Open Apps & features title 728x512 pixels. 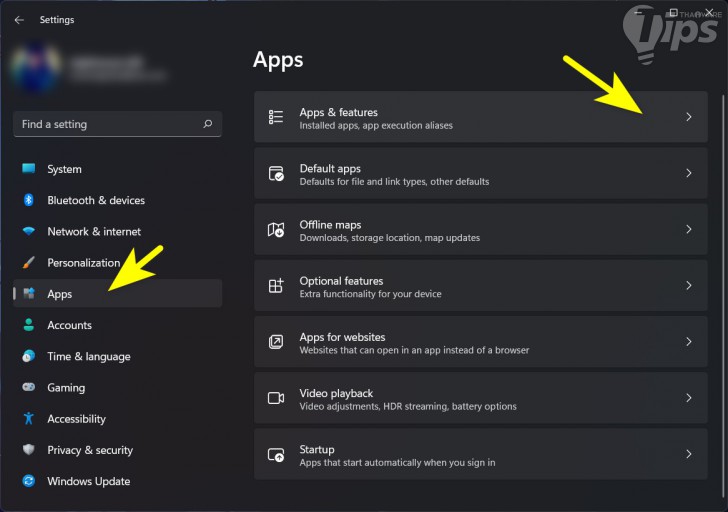click(338, 112)
